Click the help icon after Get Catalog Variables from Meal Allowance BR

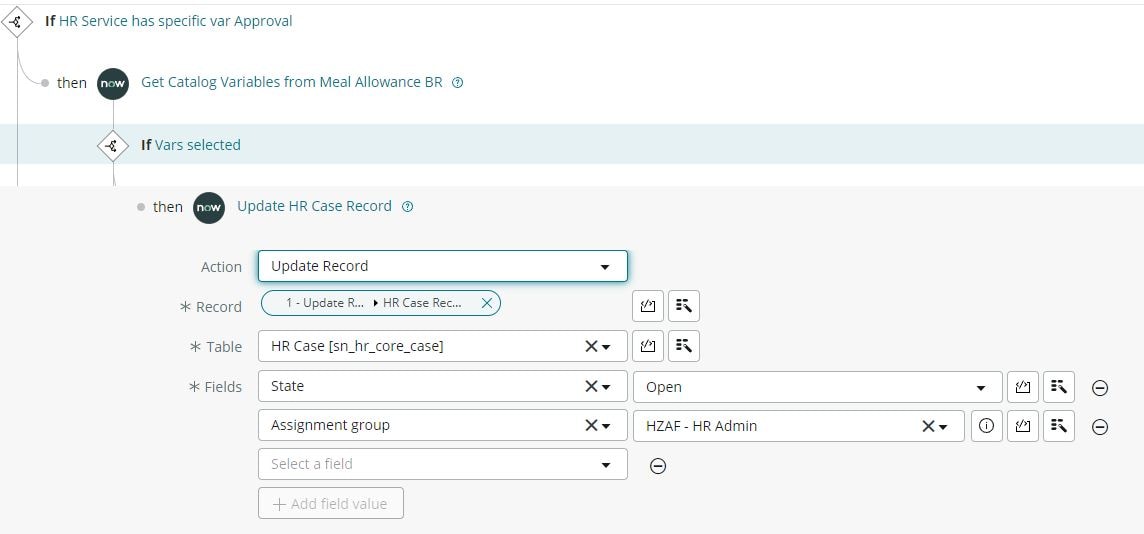click(457, 83)
